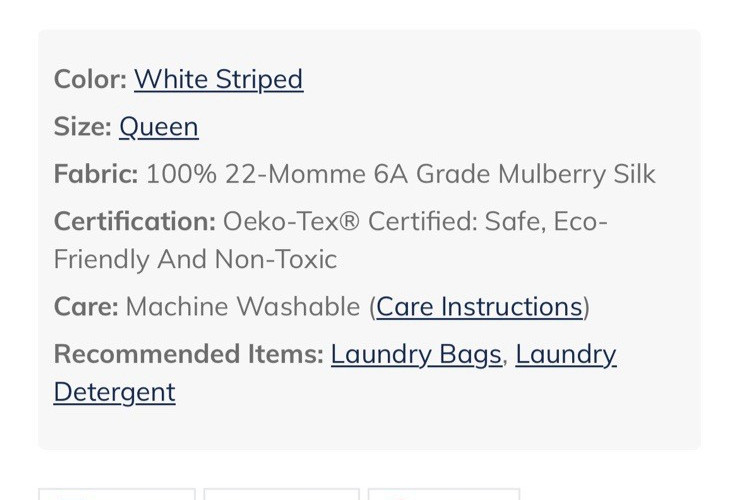Click the Certification label

[x=135, y=221]
